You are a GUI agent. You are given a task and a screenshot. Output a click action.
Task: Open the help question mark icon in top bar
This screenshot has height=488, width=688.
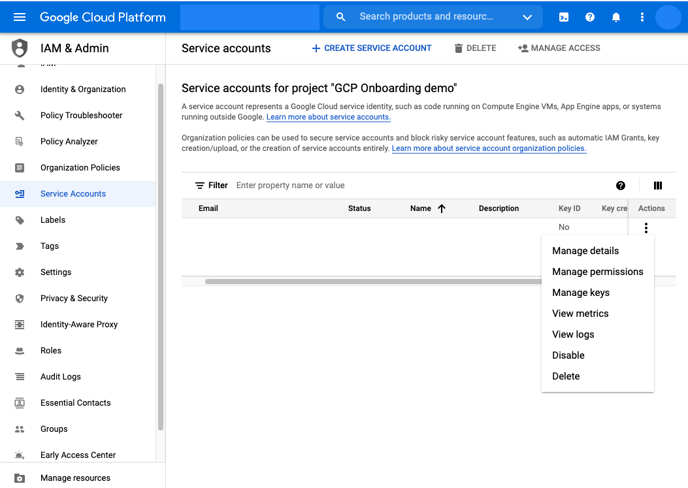point(590,17)
